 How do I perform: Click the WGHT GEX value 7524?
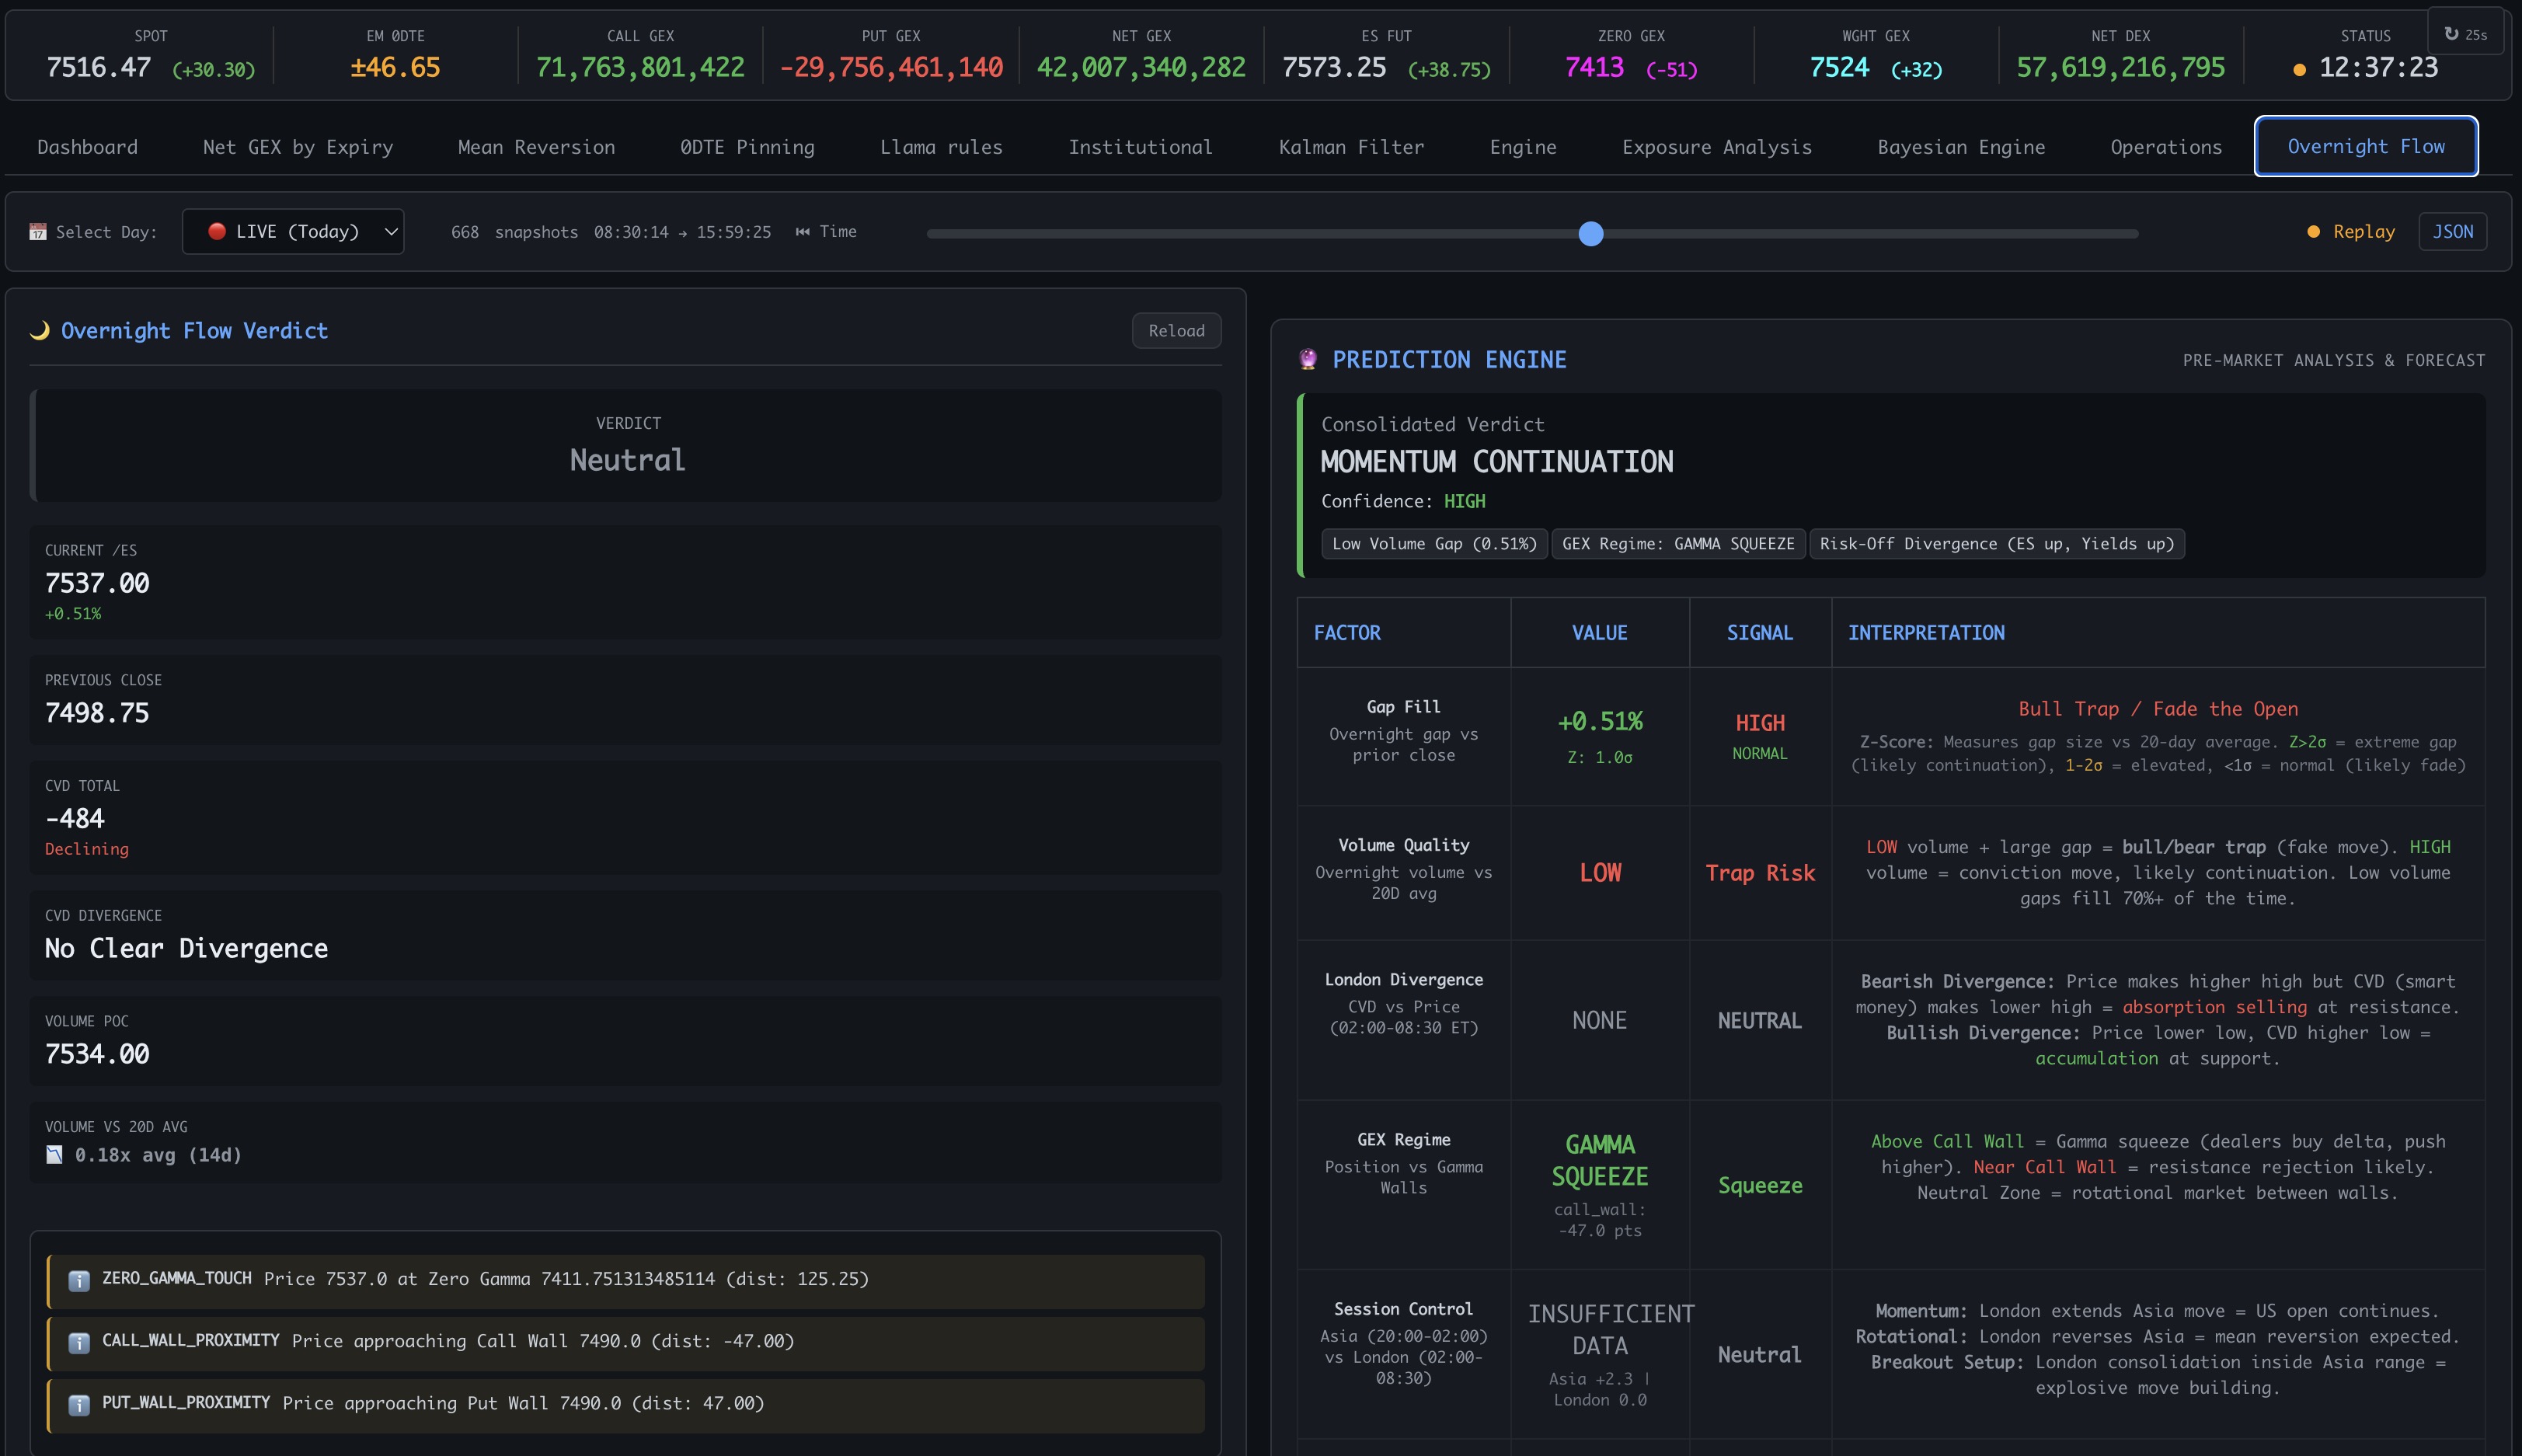pos(1839,68)
